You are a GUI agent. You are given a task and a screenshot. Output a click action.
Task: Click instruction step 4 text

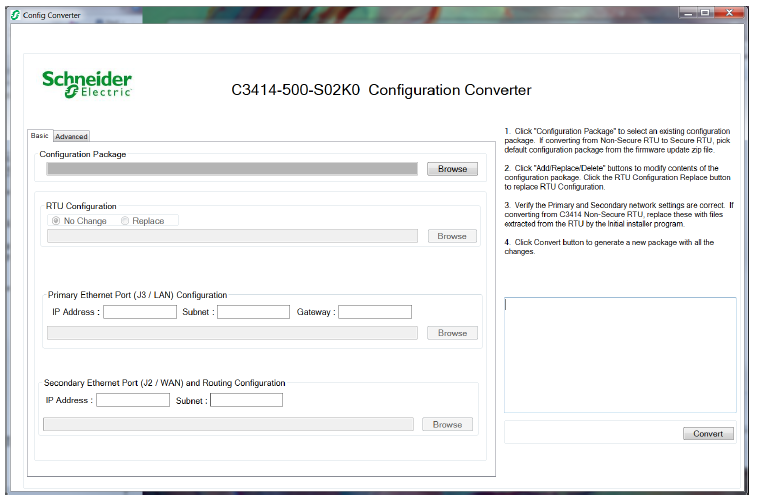coord(609,247)
